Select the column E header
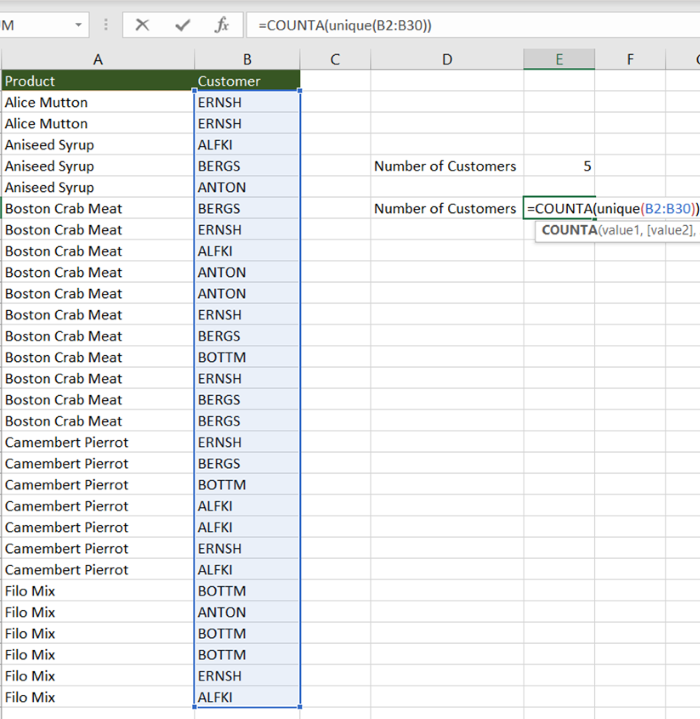The height and width of the screenshot is (719, 700). 559,59
